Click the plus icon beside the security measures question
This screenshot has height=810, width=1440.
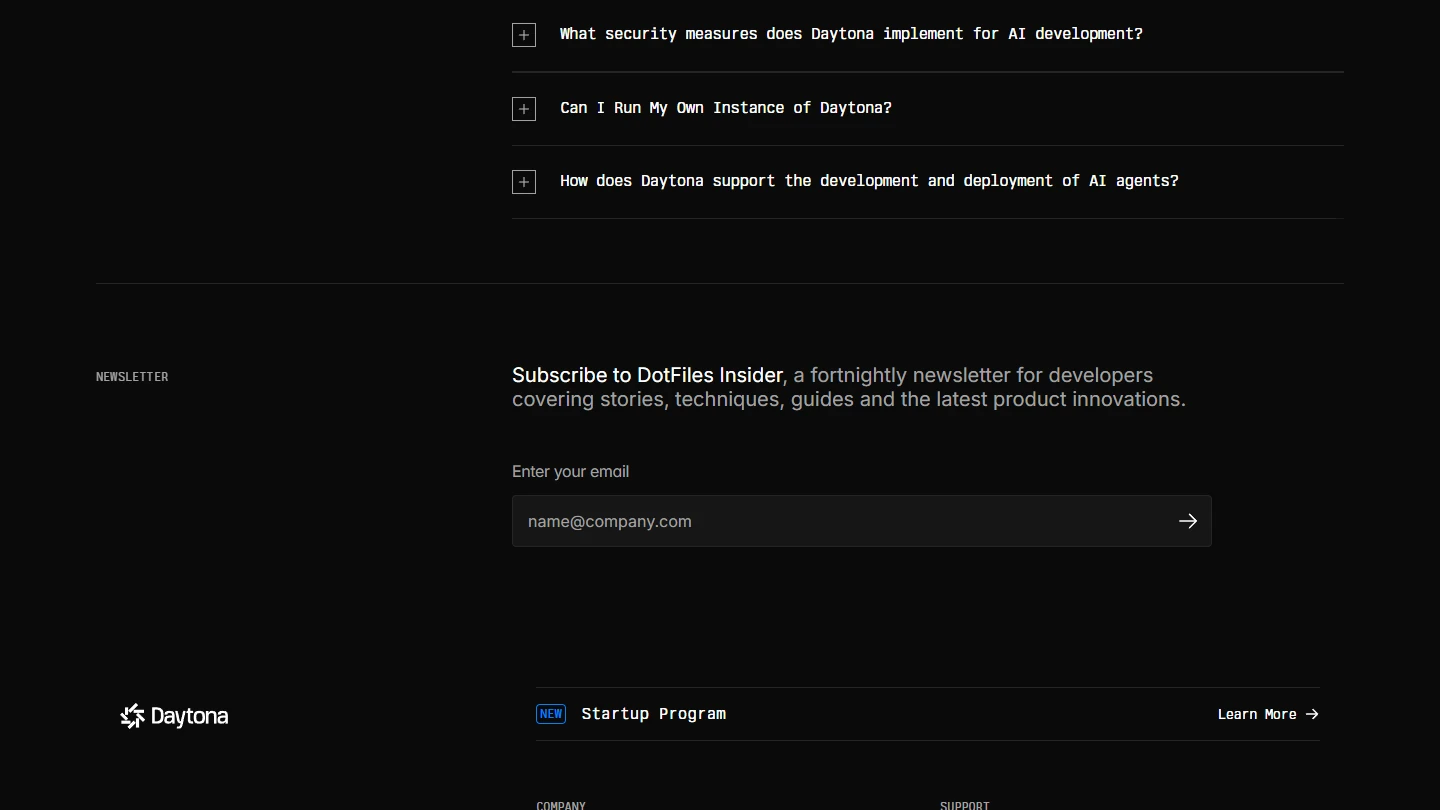coord(524,35)
